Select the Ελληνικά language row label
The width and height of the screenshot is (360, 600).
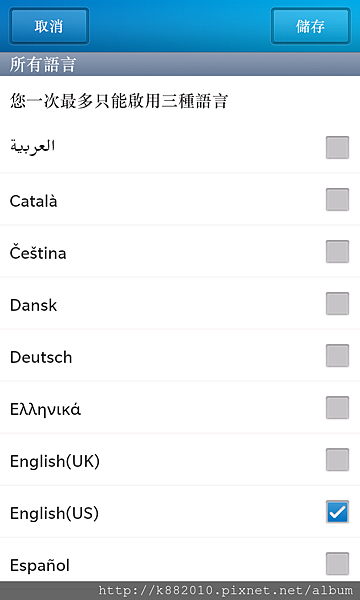pyautogui.click(x=45, y=409)
